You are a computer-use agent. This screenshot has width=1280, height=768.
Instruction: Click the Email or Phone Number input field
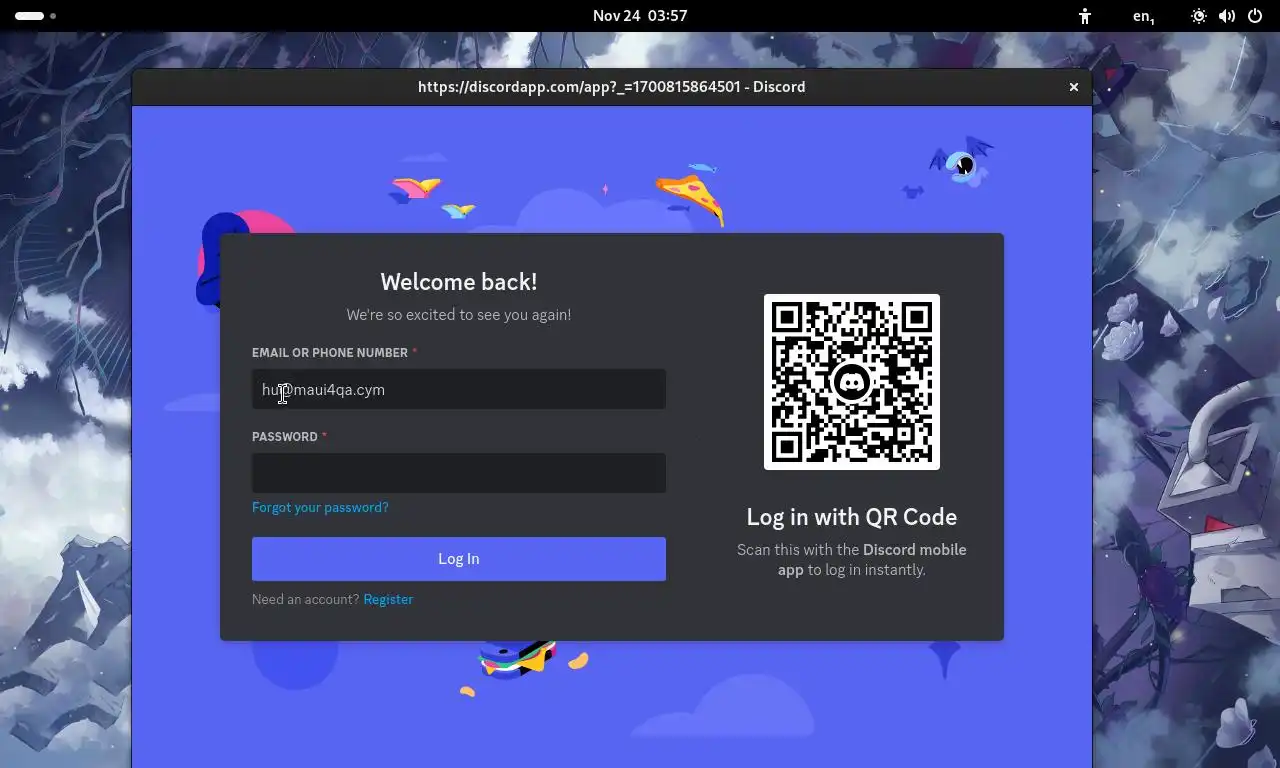click(x=458, y=389)
